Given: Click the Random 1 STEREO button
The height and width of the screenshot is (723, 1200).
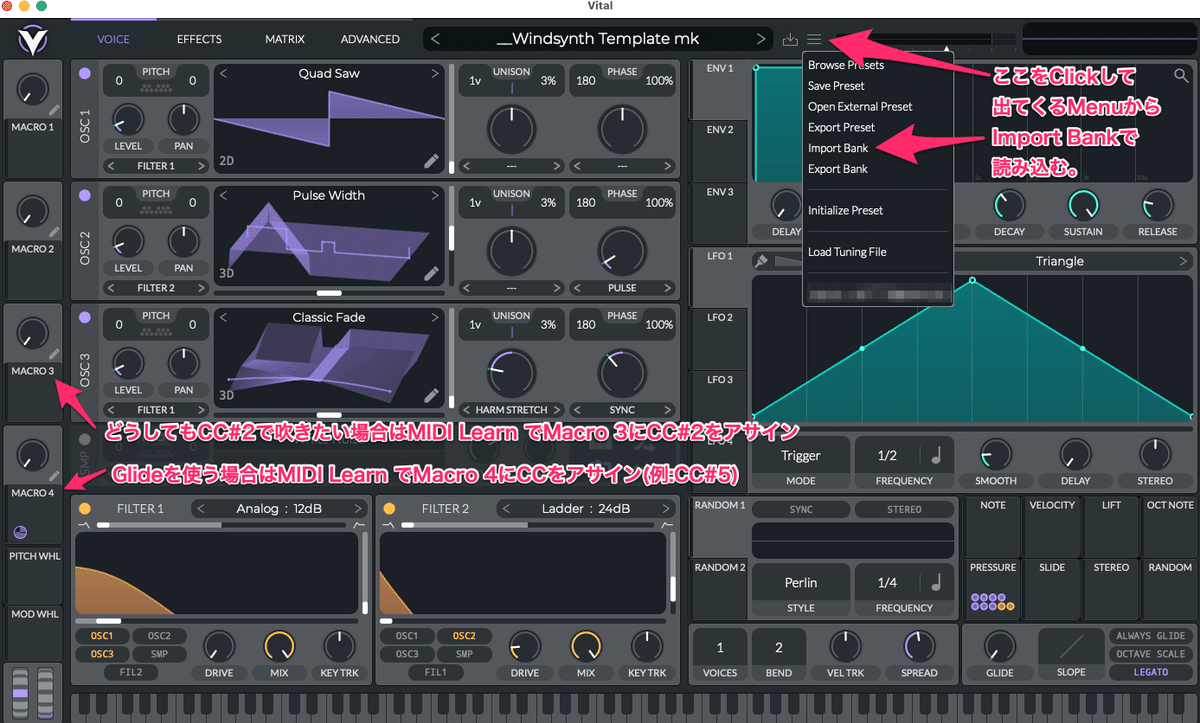Looking at the screenshot, I should click(x=904, y=510).
